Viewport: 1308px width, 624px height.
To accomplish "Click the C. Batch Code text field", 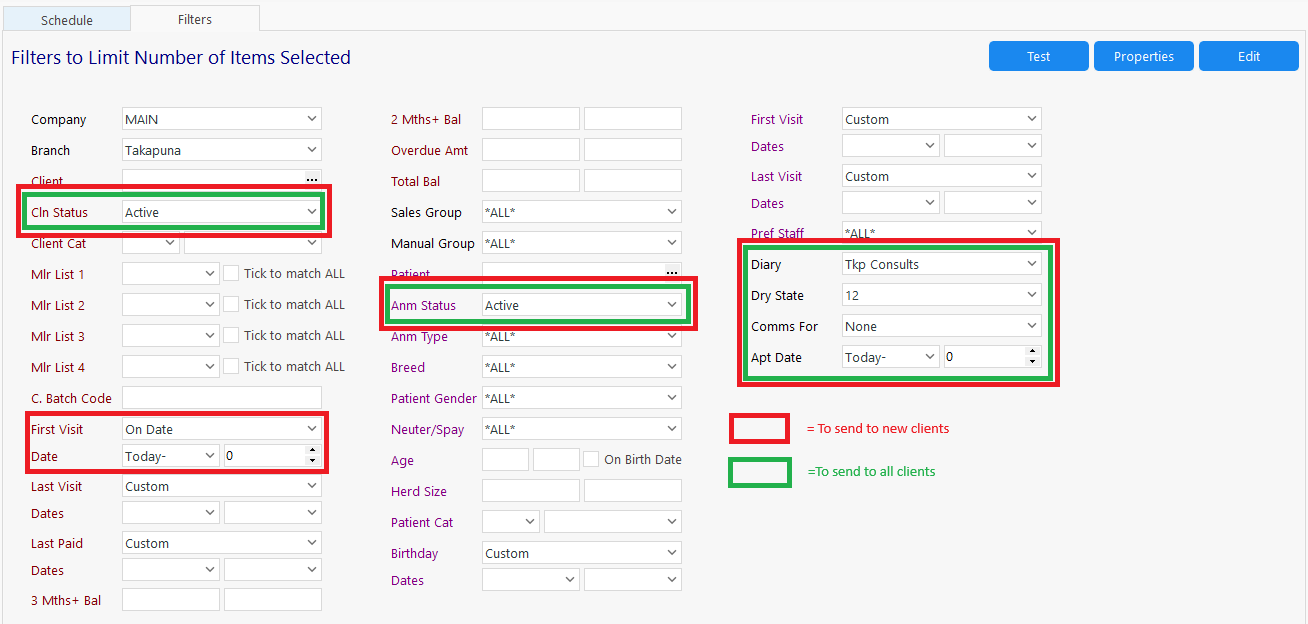I will pyautogui.click(x=221, y=398).
